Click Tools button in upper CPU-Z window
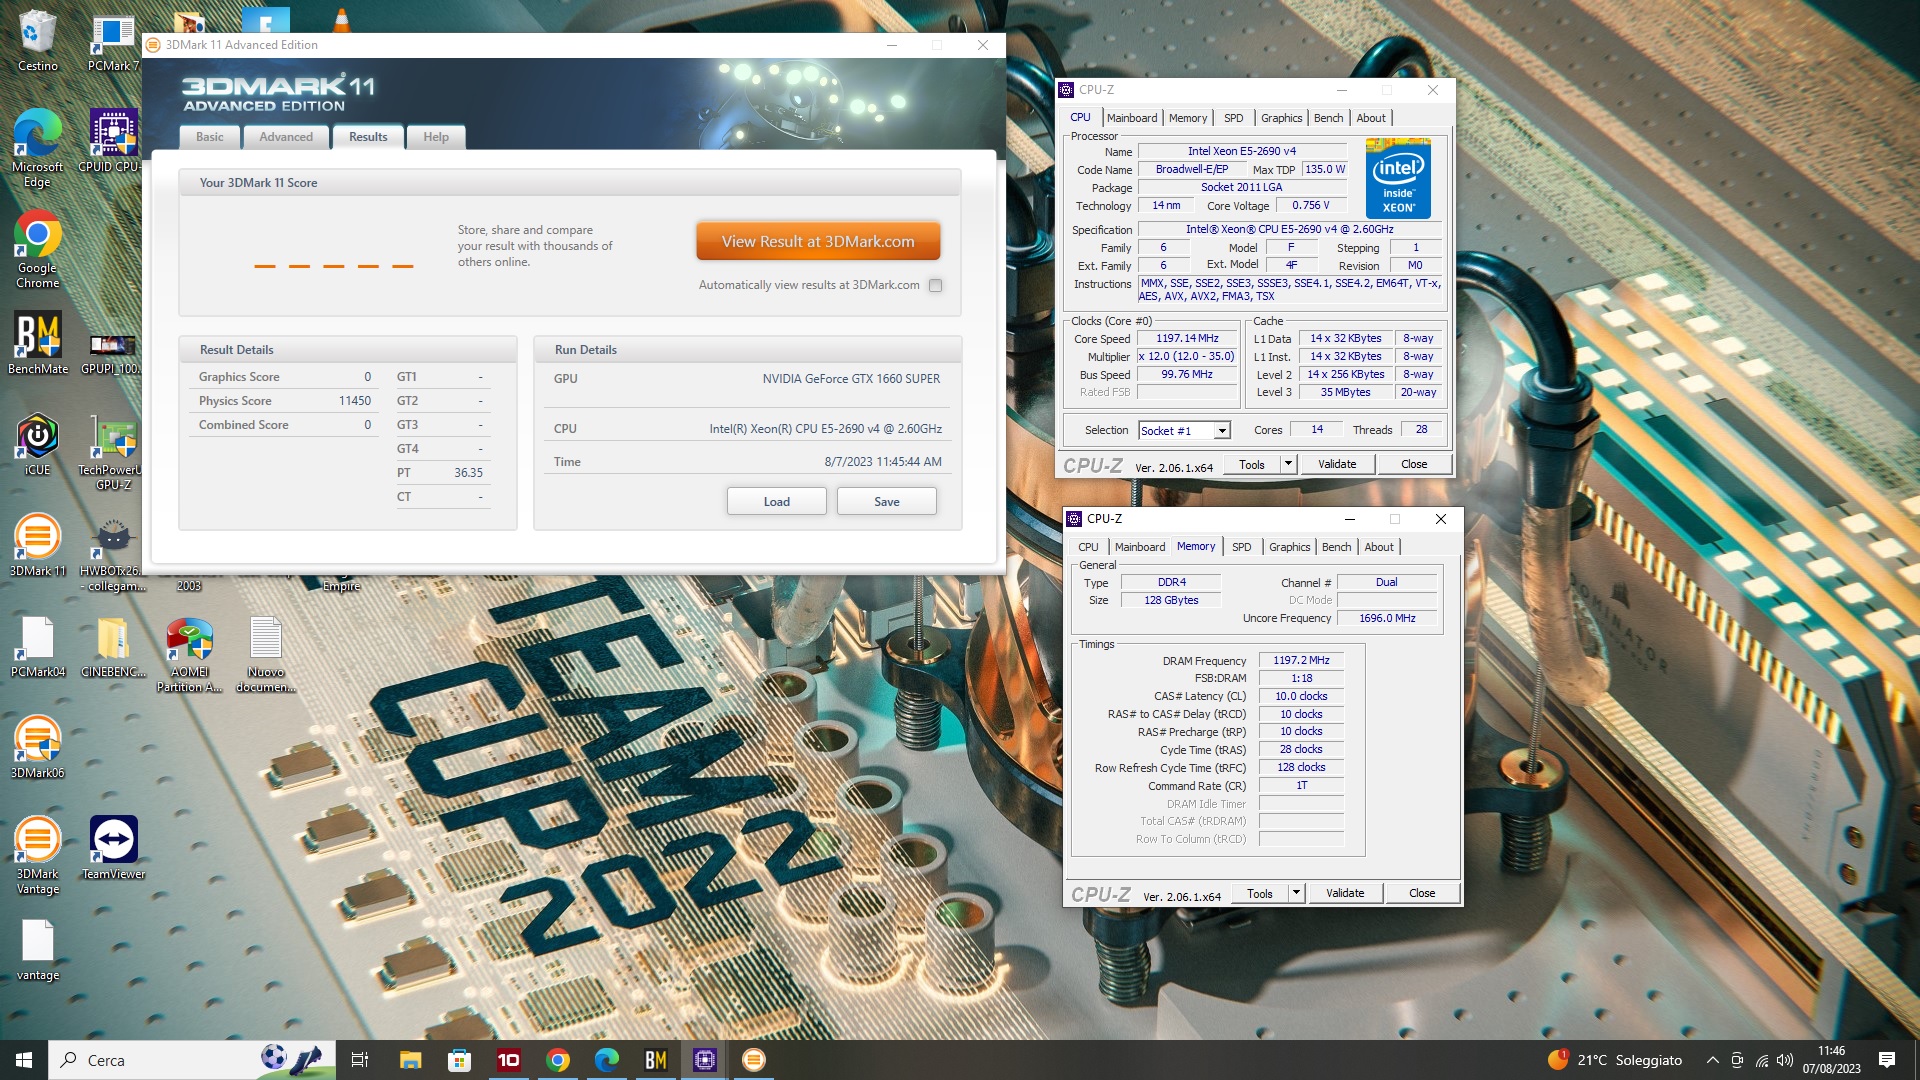1920x1080 pixels. click(1252, 464)
